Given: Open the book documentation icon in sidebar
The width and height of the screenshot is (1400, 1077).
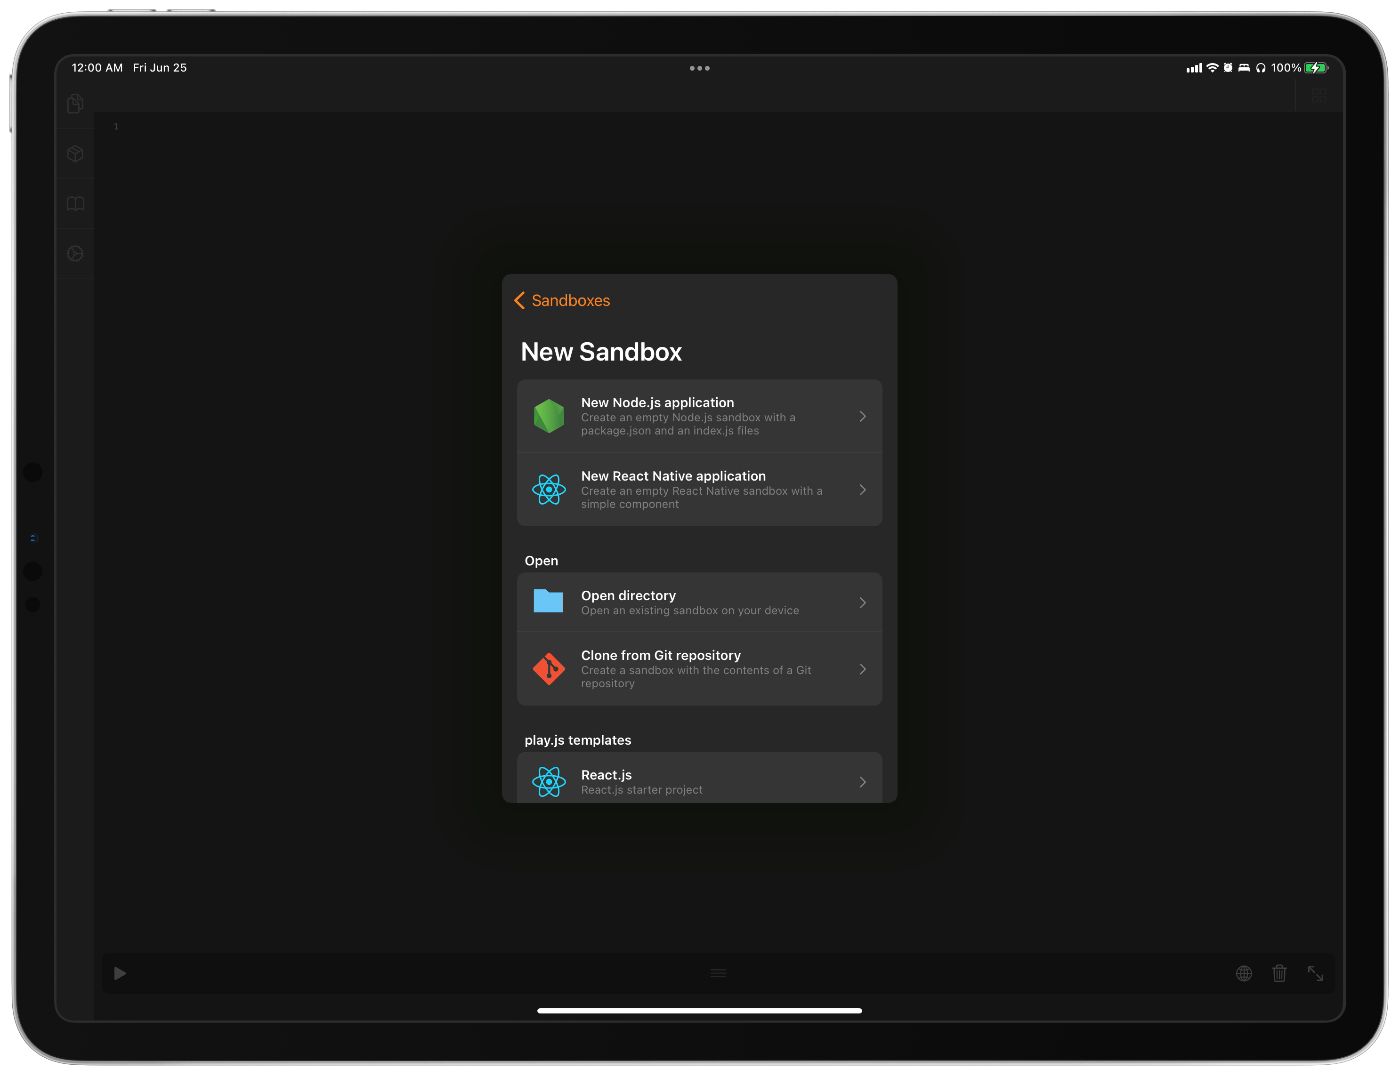Looking at the screenshot, I should (x=75, y=204).
